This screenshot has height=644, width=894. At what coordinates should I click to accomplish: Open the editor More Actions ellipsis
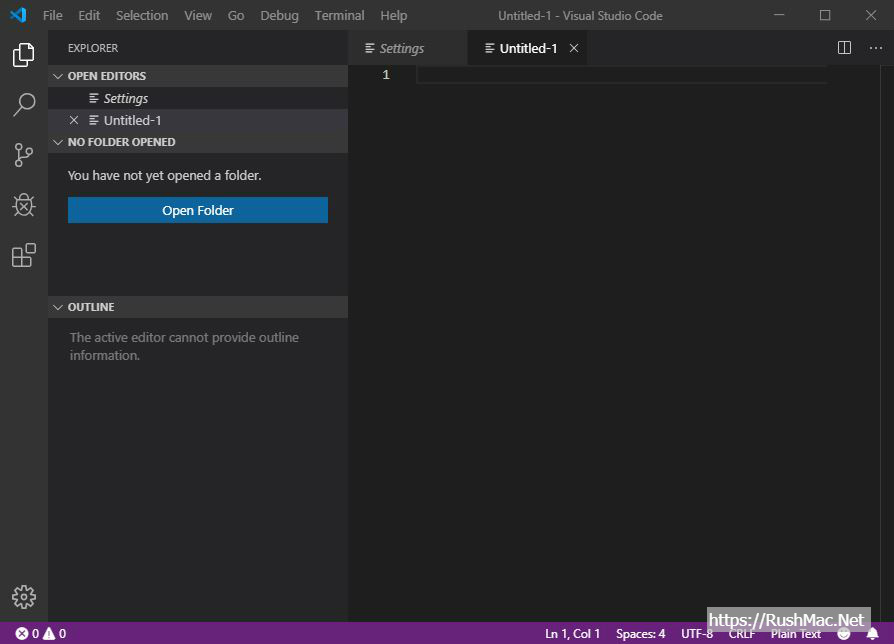(876, 48)
